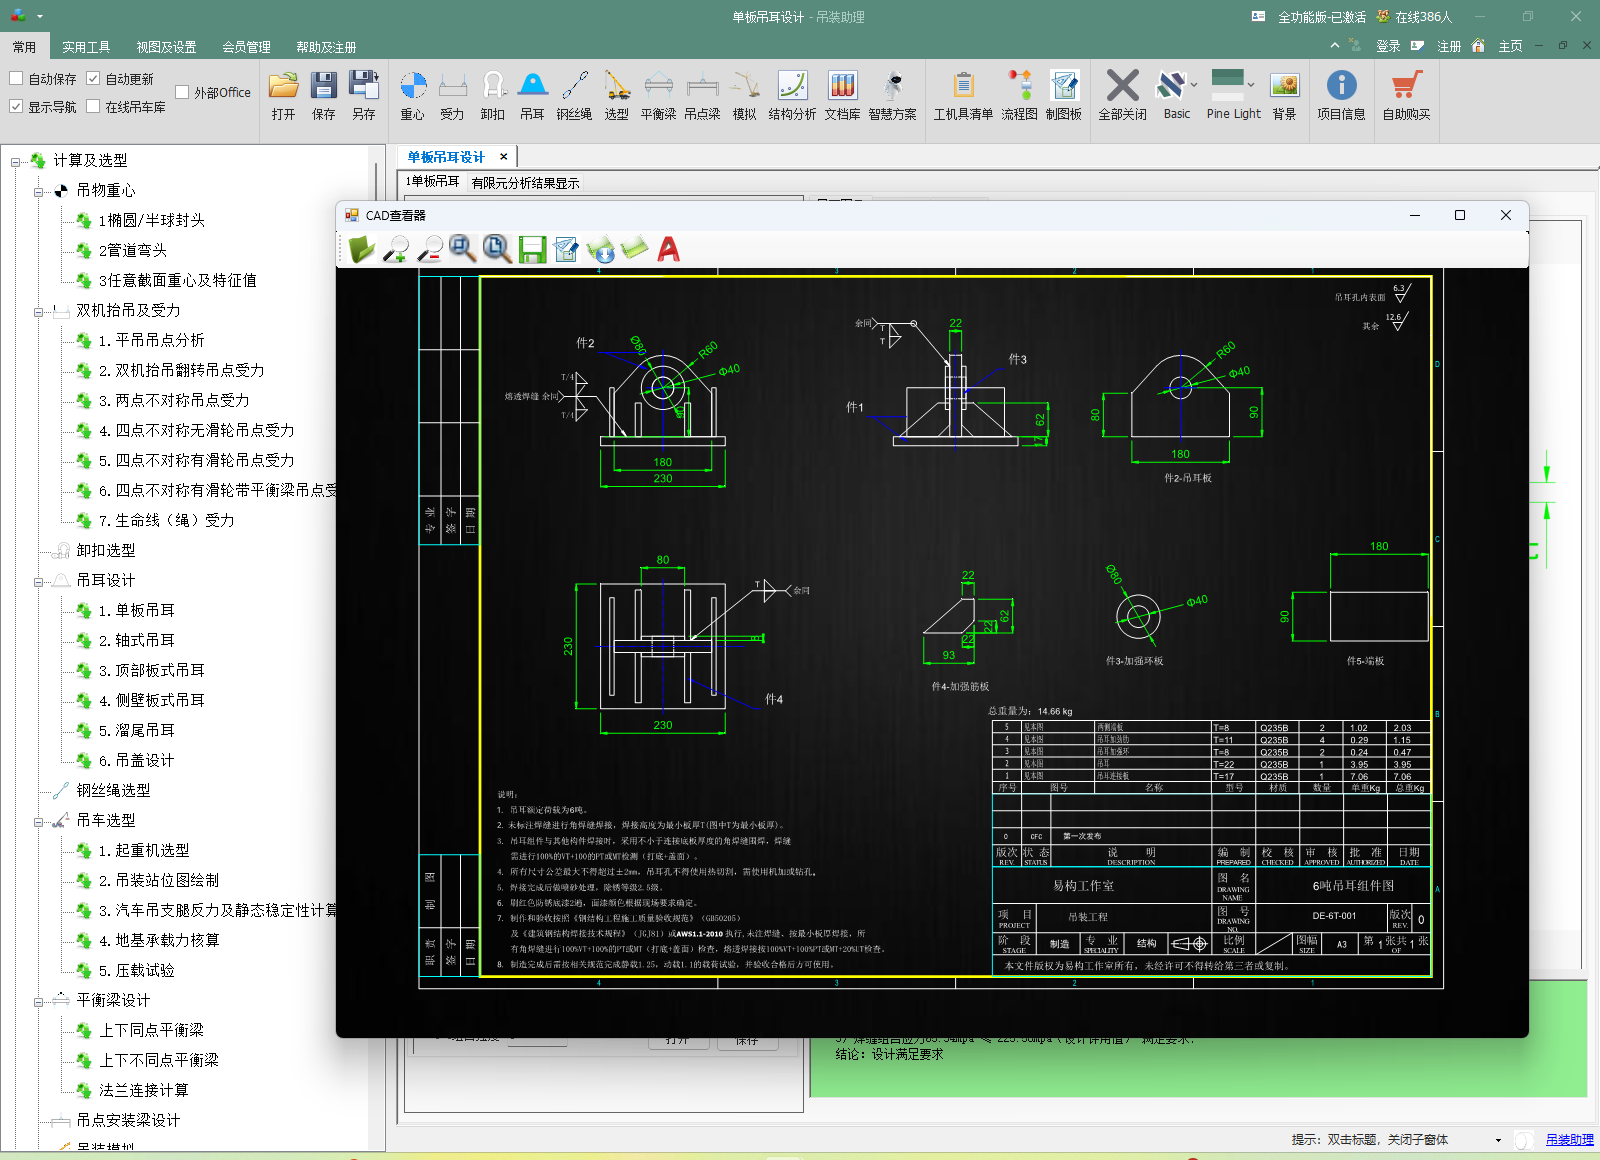The height and width of the screenshot is (1160, 1600).
Task: Collapse the 吊耳设计 tree node
Action: pyautogui.click(x=39, y=581)
